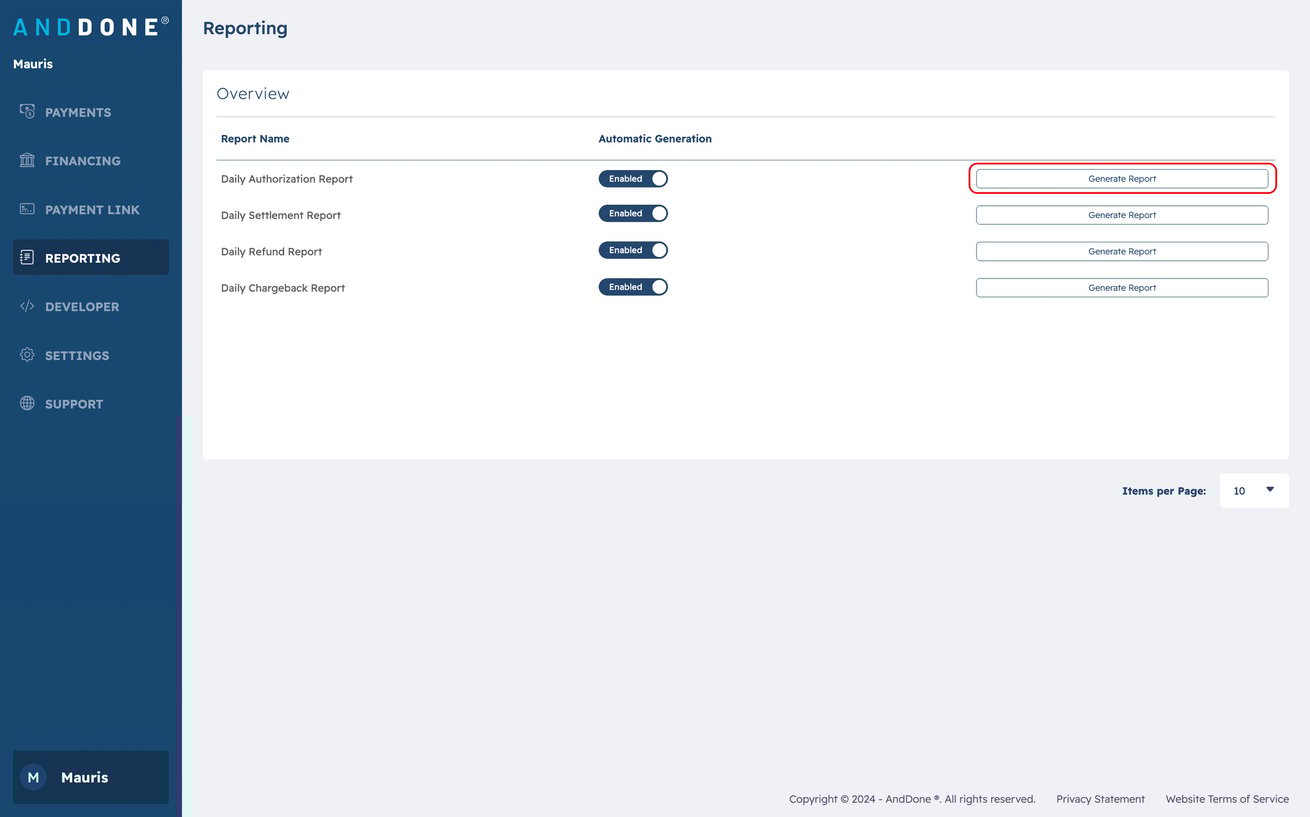Click the AndDone logo
Viewport: 1310px width, 817px height.
(x=88, y=26)
